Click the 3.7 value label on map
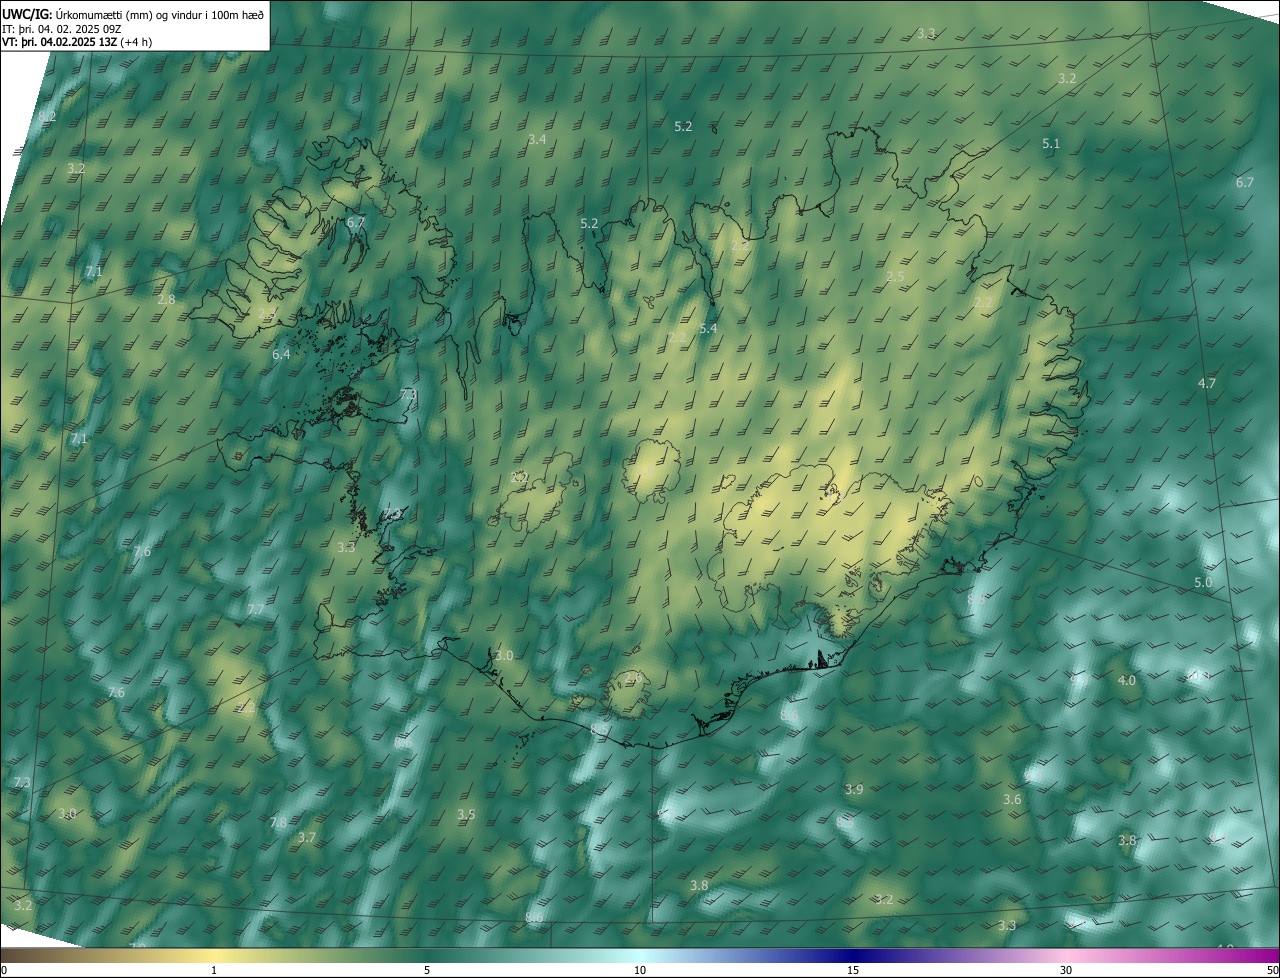This screenshot has height=978, width=1280. (x=307, y=838)
